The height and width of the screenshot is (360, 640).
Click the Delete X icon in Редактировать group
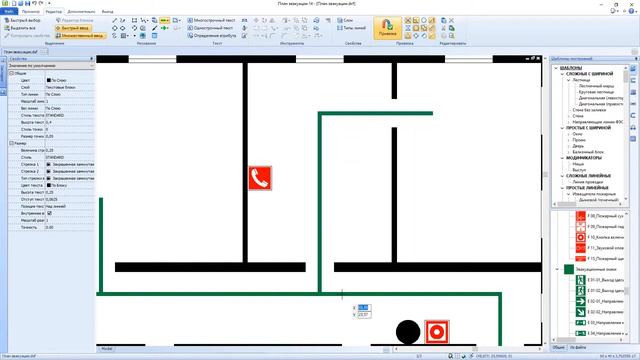point(451,20)
